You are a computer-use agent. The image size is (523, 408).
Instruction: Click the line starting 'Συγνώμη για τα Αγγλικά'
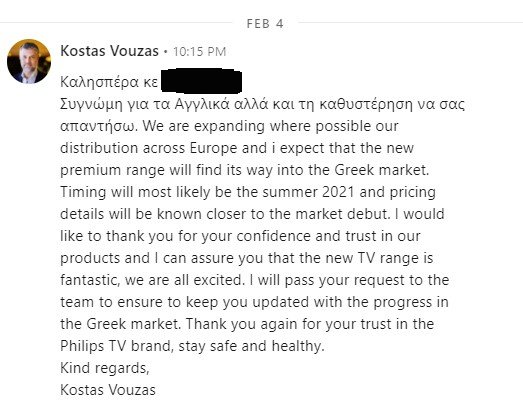263,104
